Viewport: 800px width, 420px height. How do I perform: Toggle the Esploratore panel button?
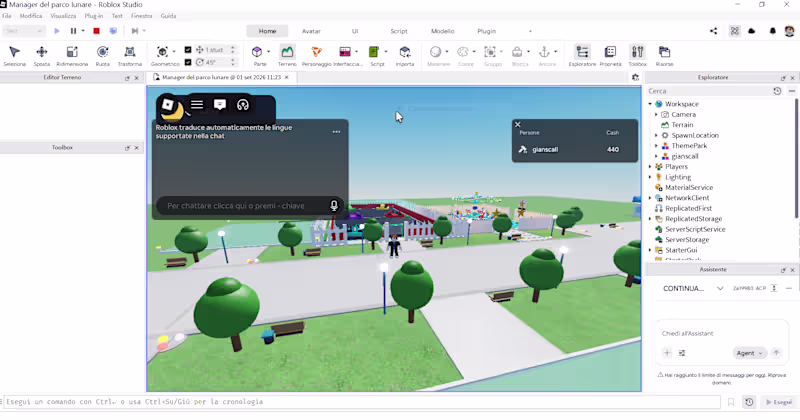click(x=582, y=56)
